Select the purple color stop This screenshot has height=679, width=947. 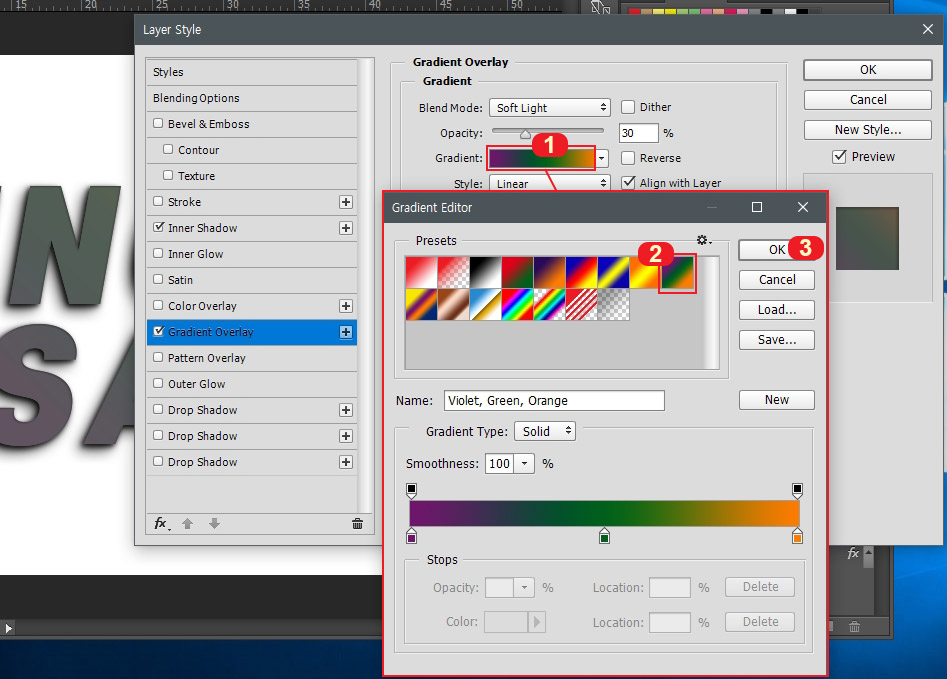pos(412,536)
